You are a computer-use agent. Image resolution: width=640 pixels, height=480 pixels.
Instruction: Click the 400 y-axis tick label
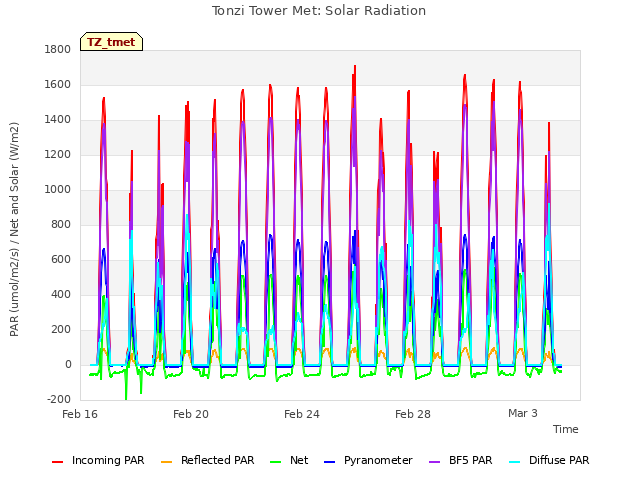pos(61,295)
